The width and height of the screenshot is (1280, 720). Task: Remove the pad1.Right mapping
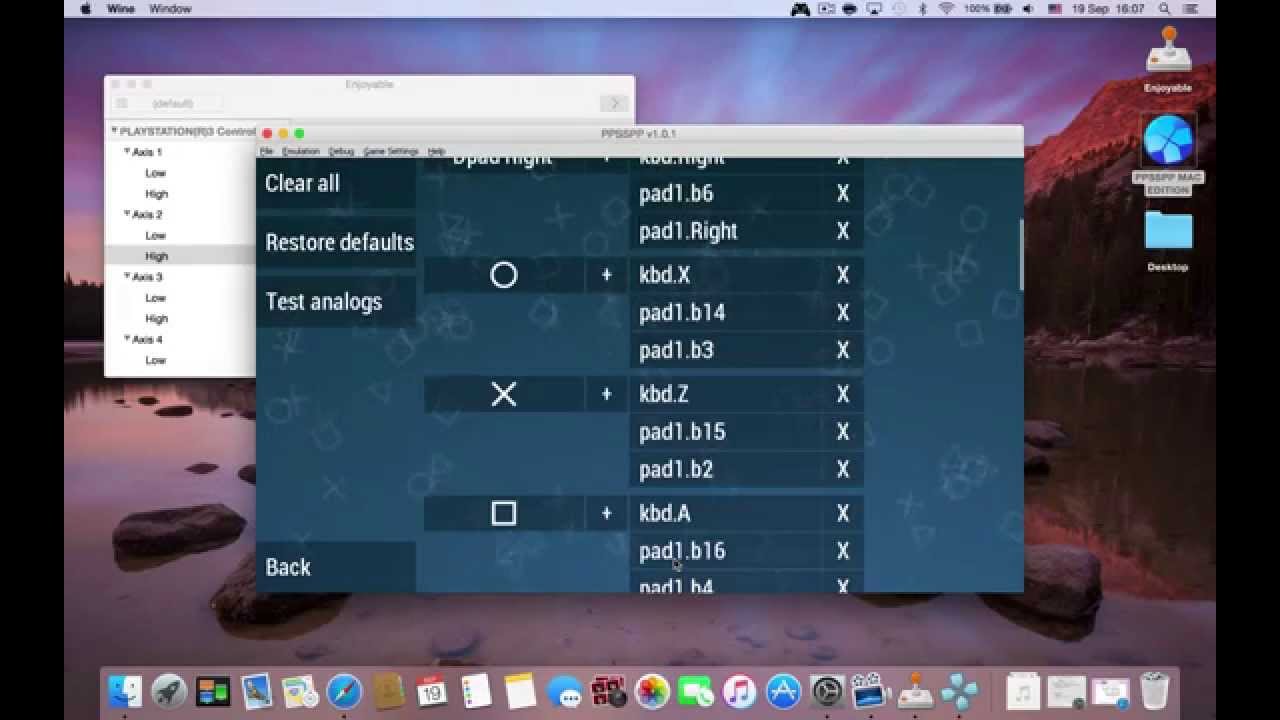point(843,231)
